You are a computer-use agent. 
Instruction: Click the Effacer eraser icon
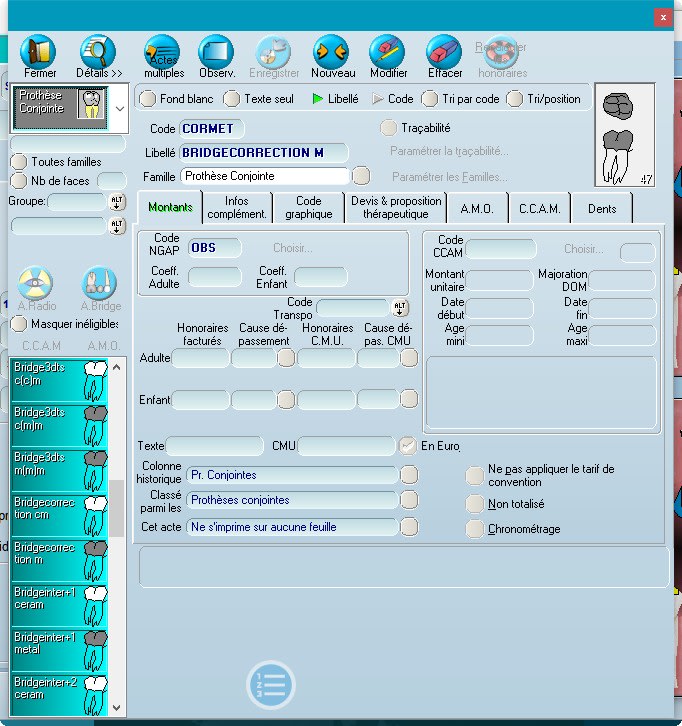(x=444, y=51)
